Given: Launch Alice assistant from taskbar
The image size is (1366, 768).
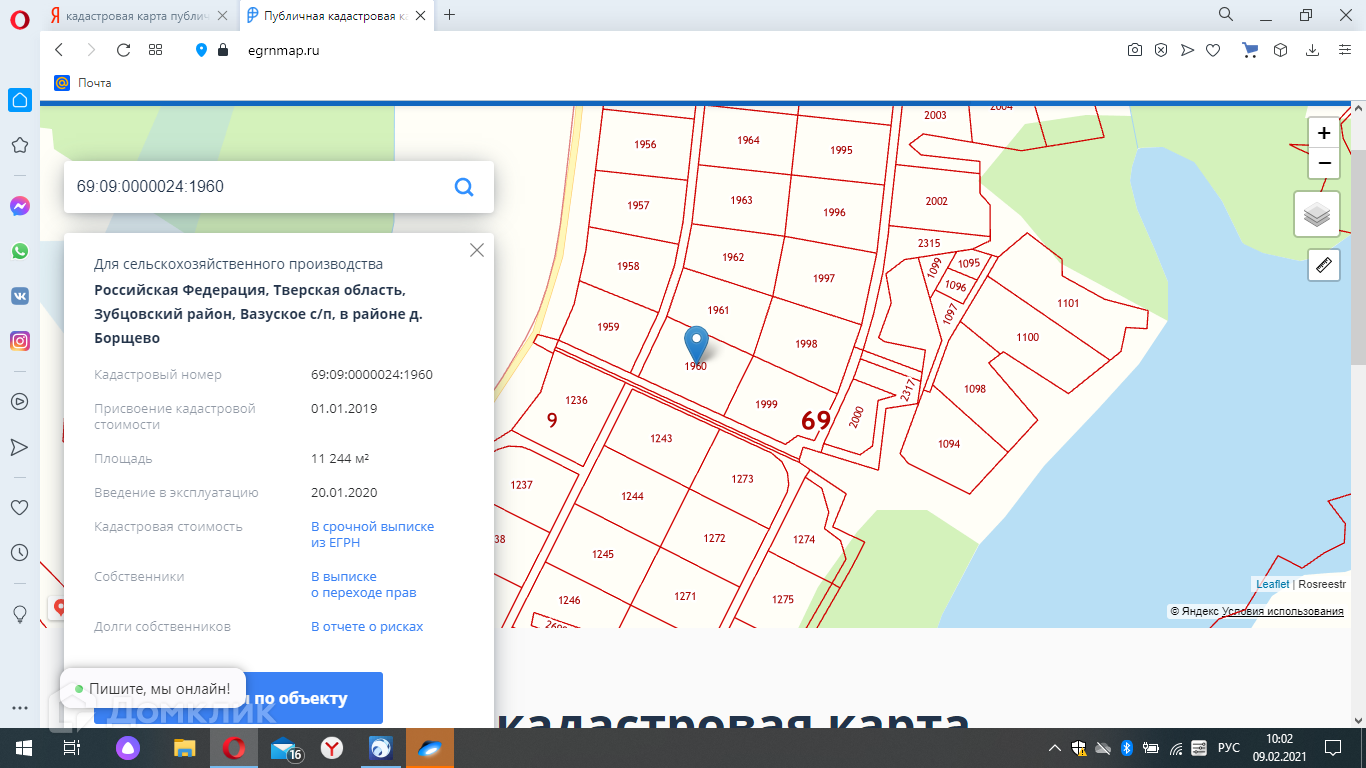Looking at the screenshot, I should [129, 748].
